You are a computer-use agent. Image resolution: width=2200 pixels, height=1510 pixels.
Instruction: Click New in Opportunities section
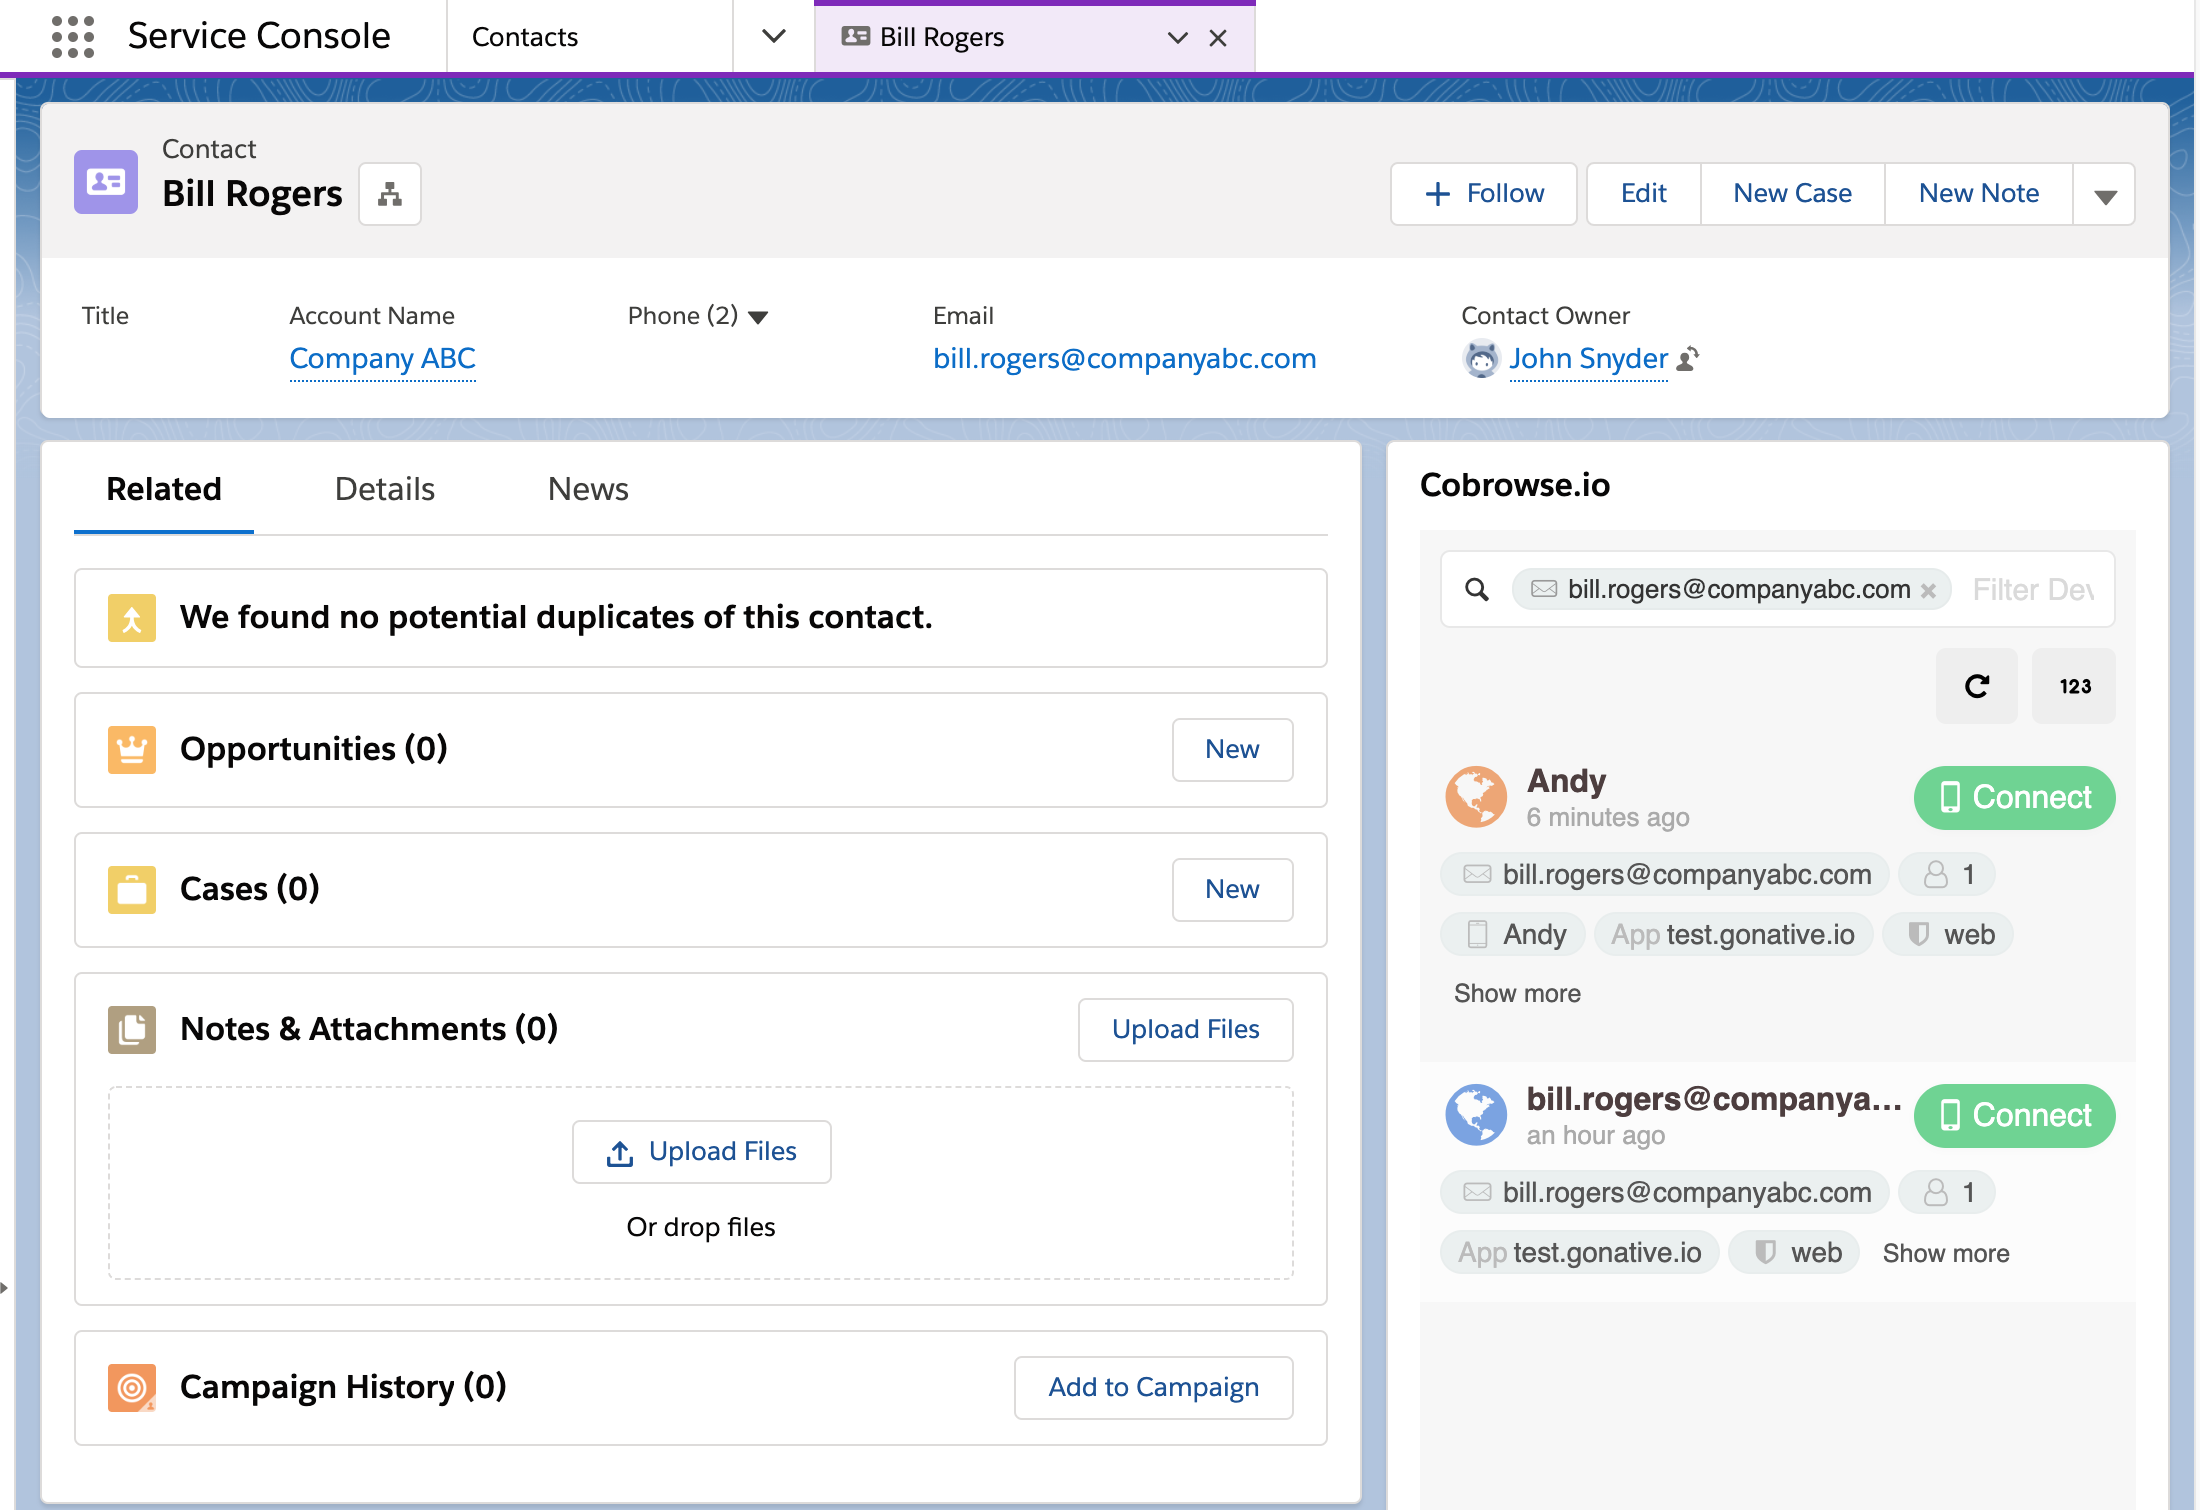point(1232,750)
